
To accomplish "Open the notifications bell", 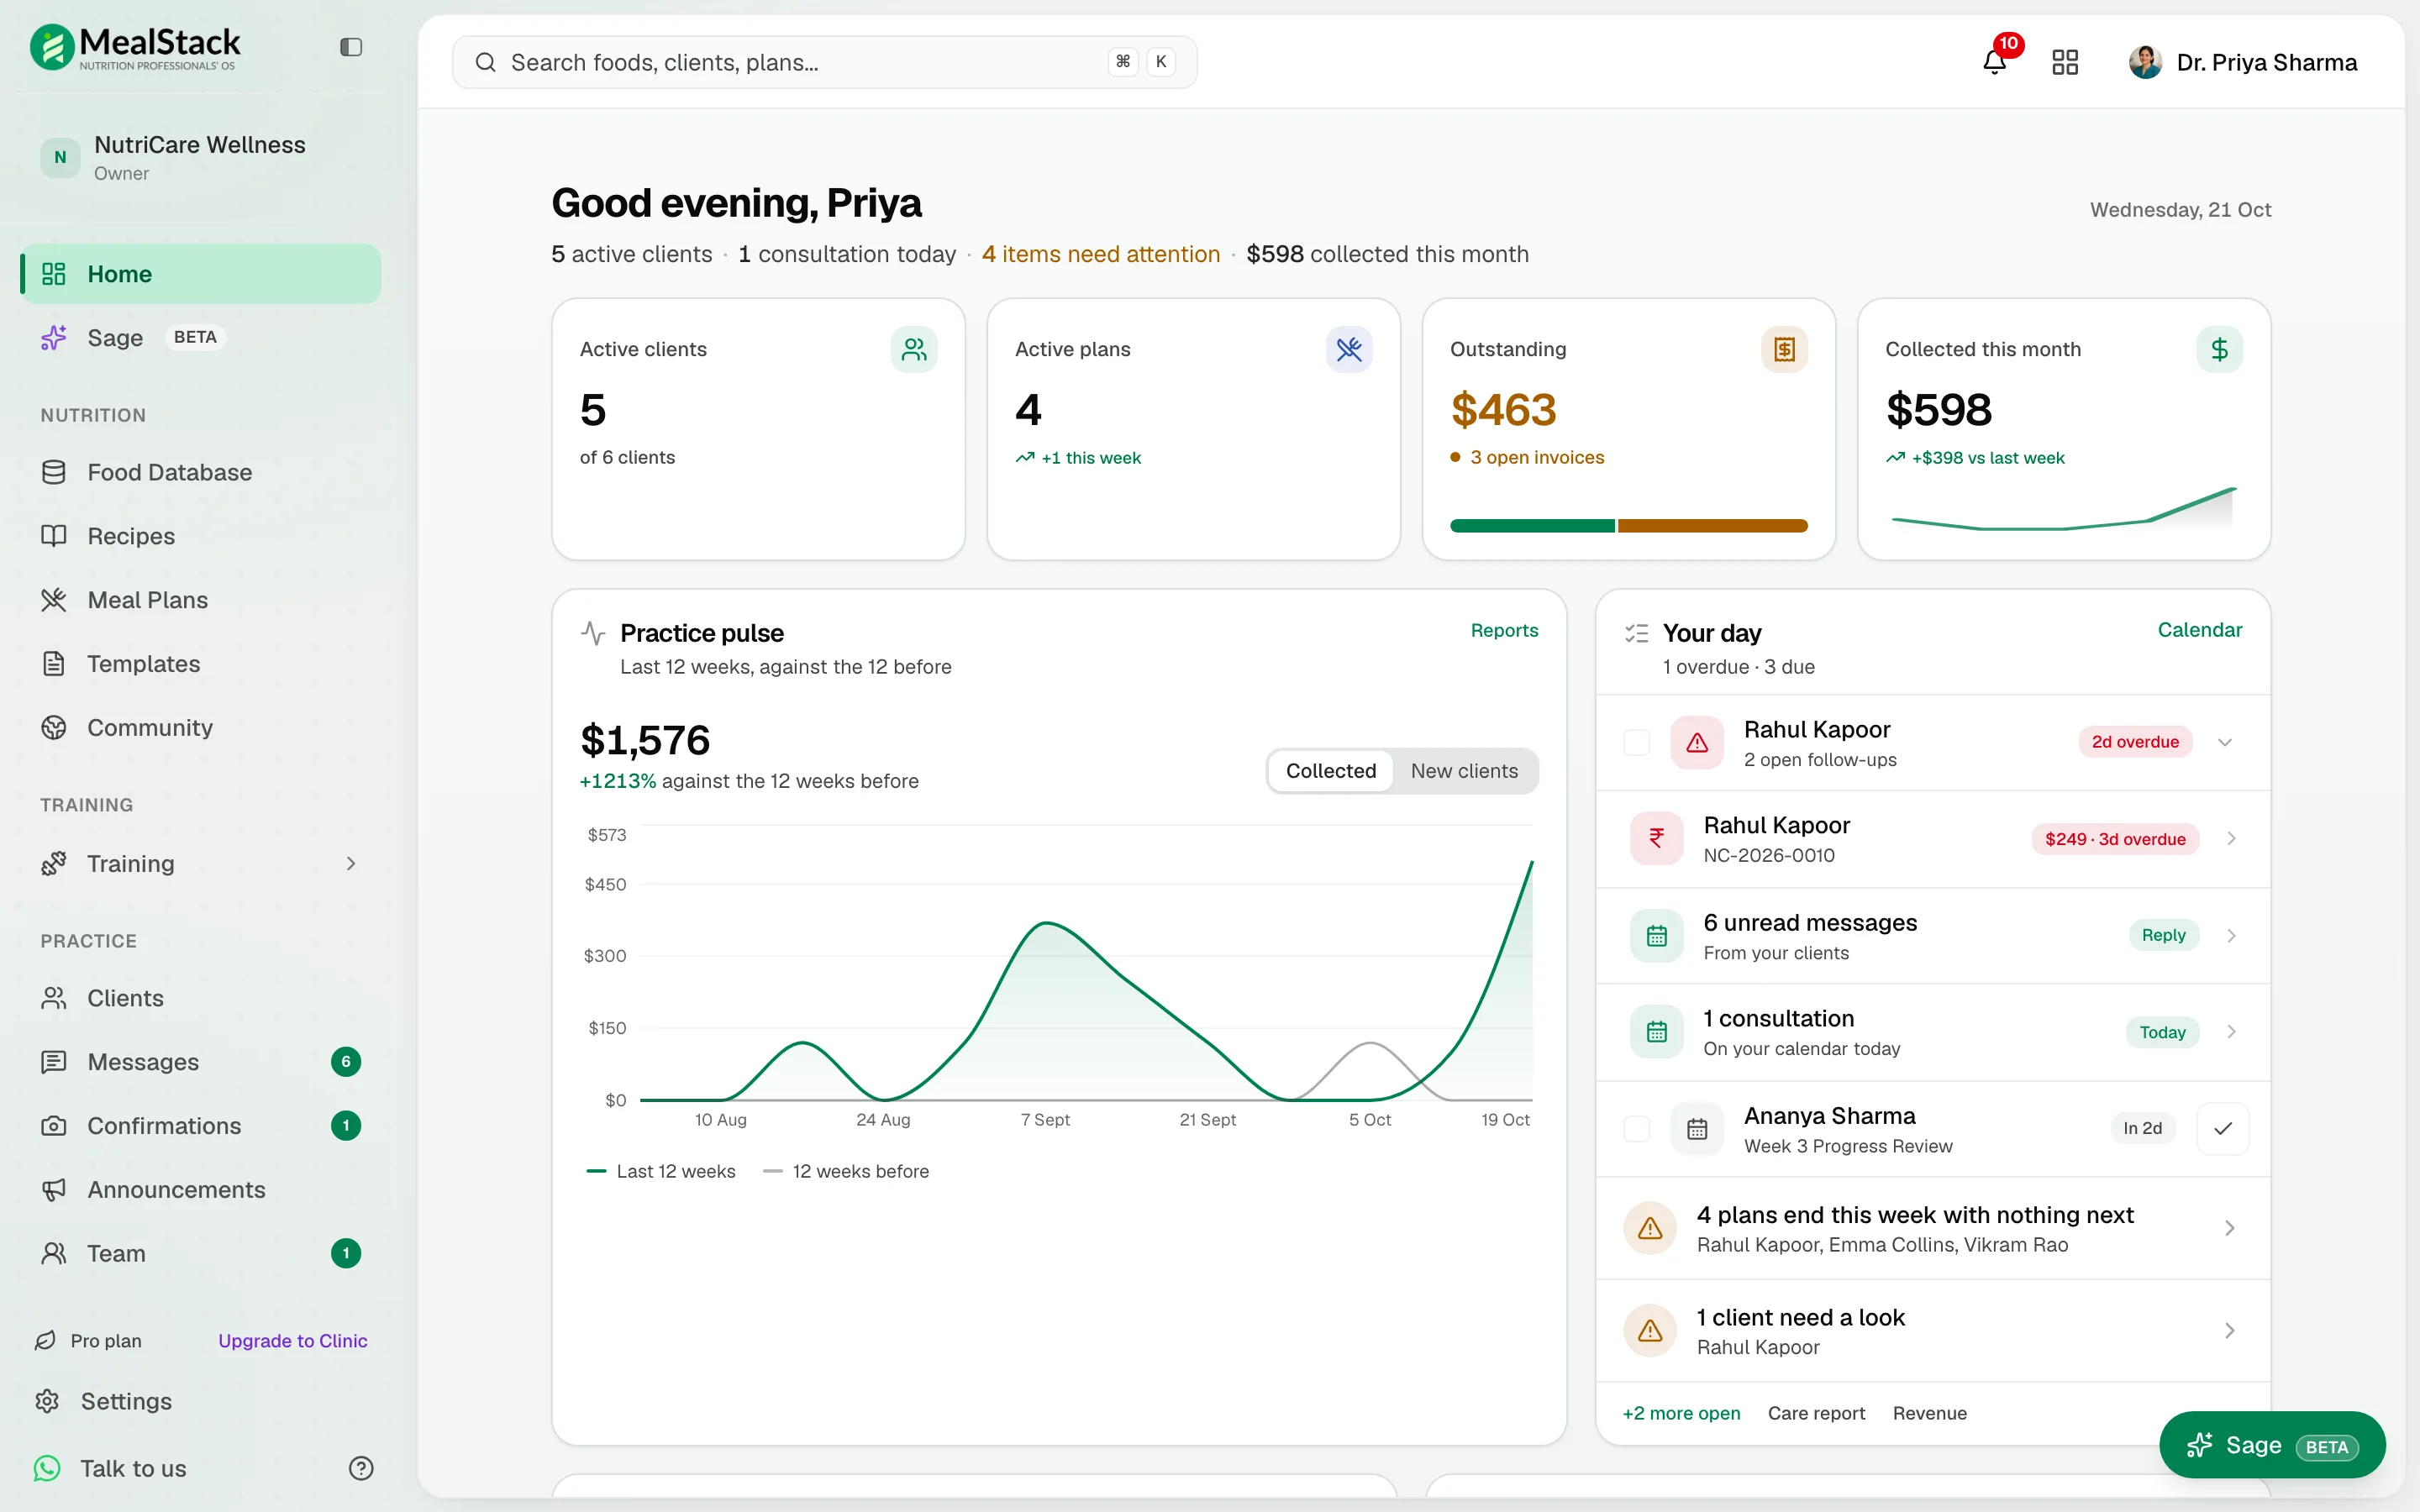I will point(1994,62).
